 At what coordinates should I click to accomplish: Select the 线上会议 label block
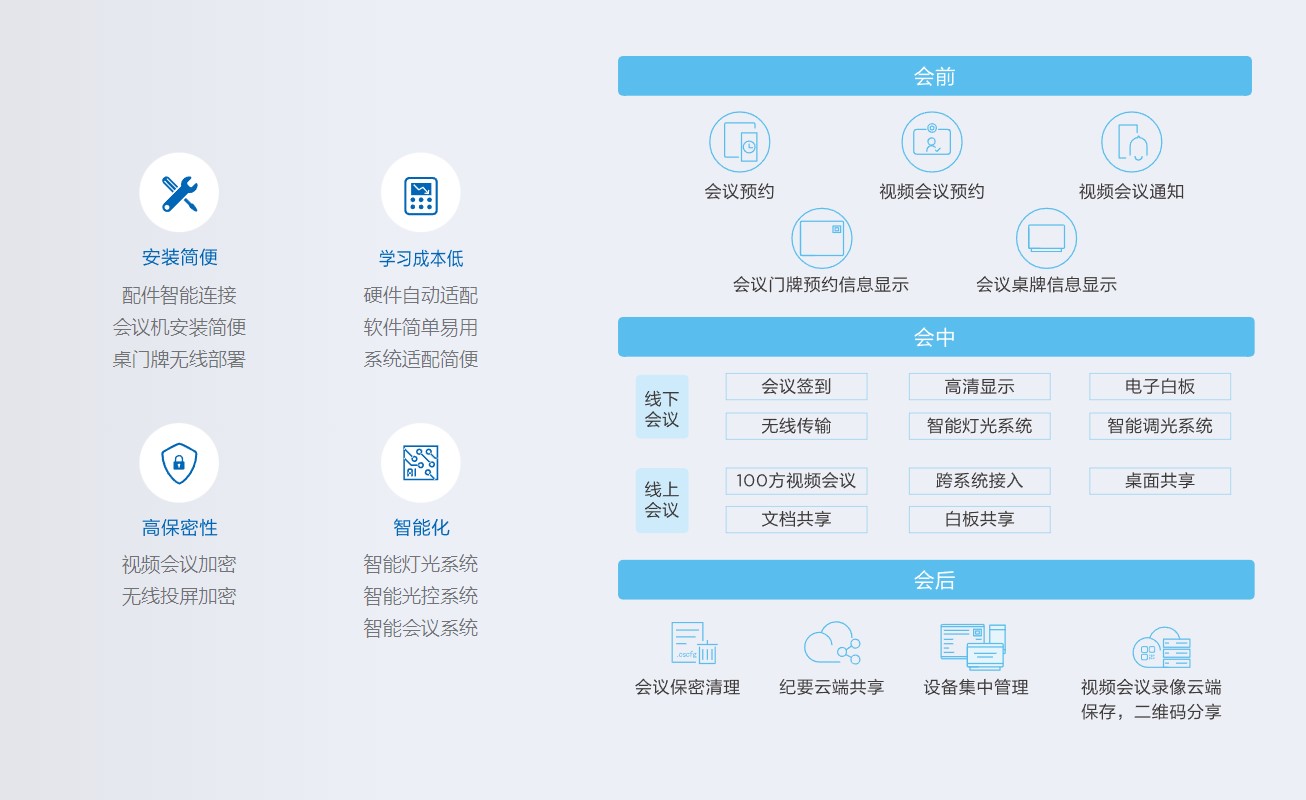pyautogui.click(x=662, y=500)
